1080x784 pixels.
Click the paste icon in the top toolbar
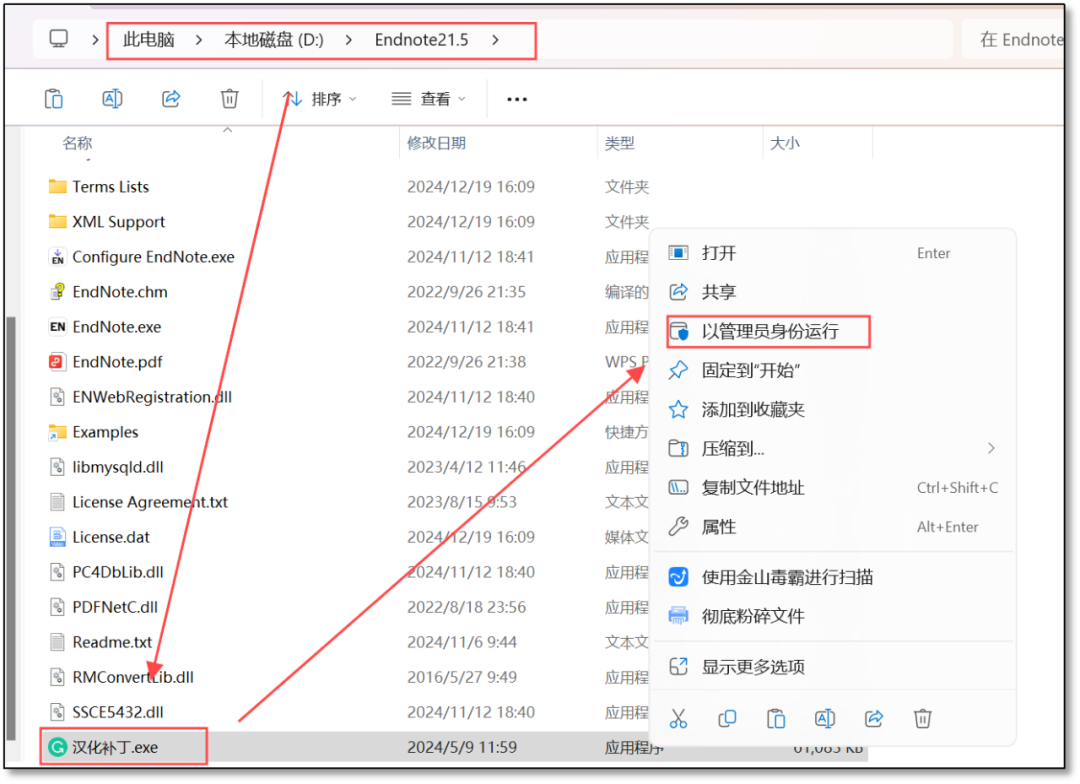pos(54,99)
